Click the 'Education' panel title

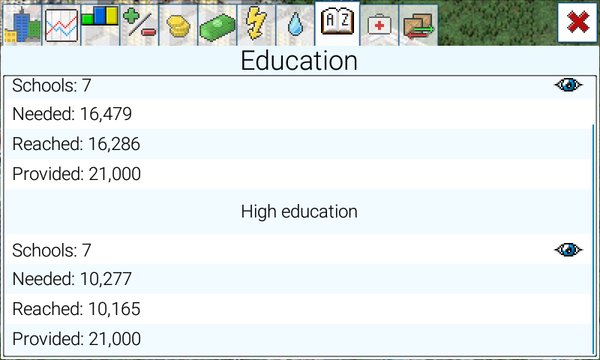[299, 60]
